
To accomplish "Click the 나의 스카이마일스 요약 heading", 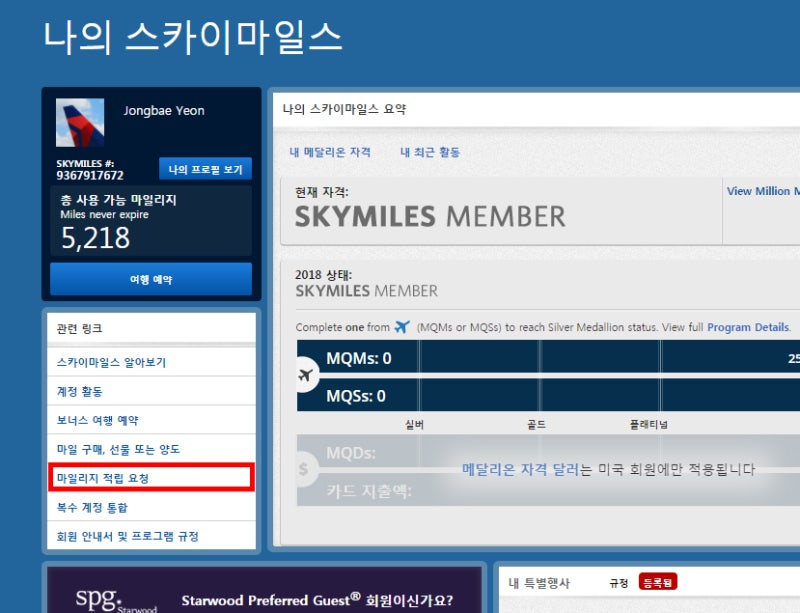I will [344, 109].
